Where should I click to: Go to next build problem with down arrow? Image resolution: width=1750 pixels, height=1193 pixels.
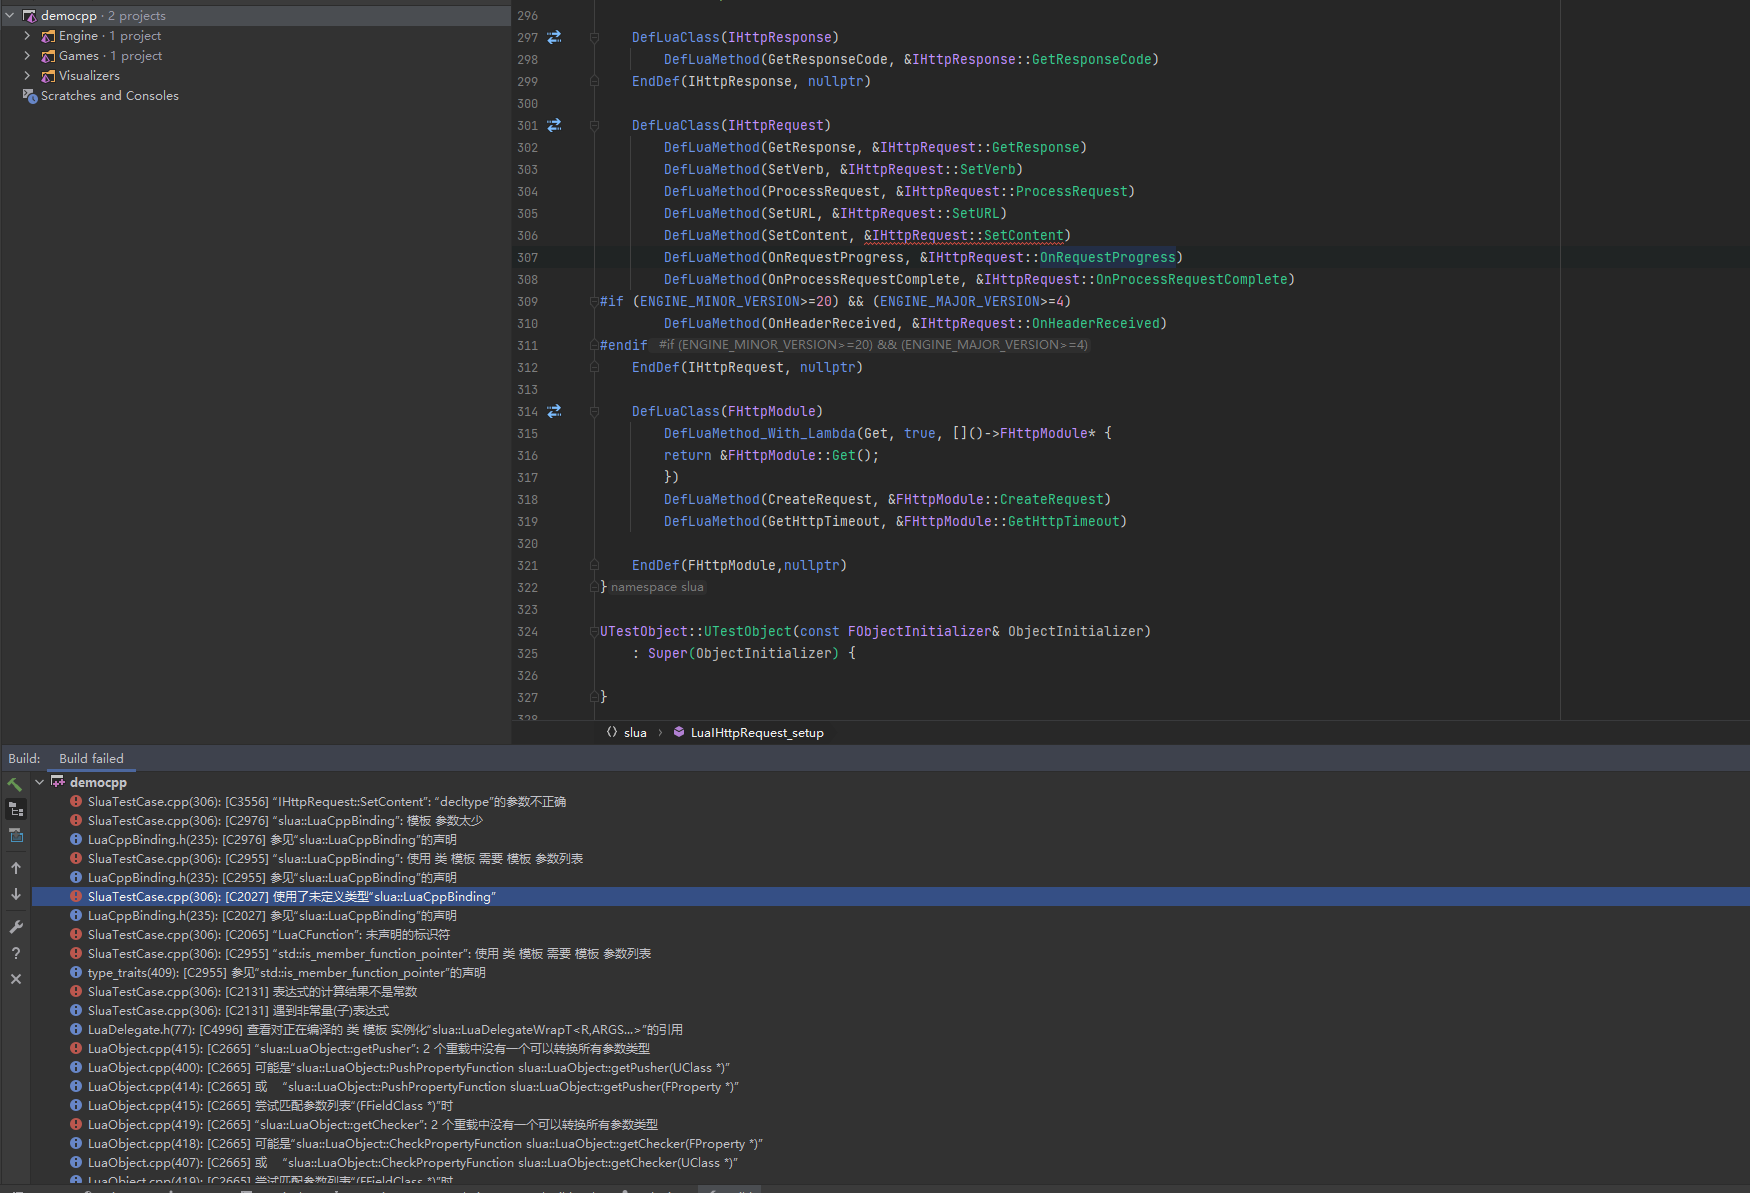click(16, 895)
